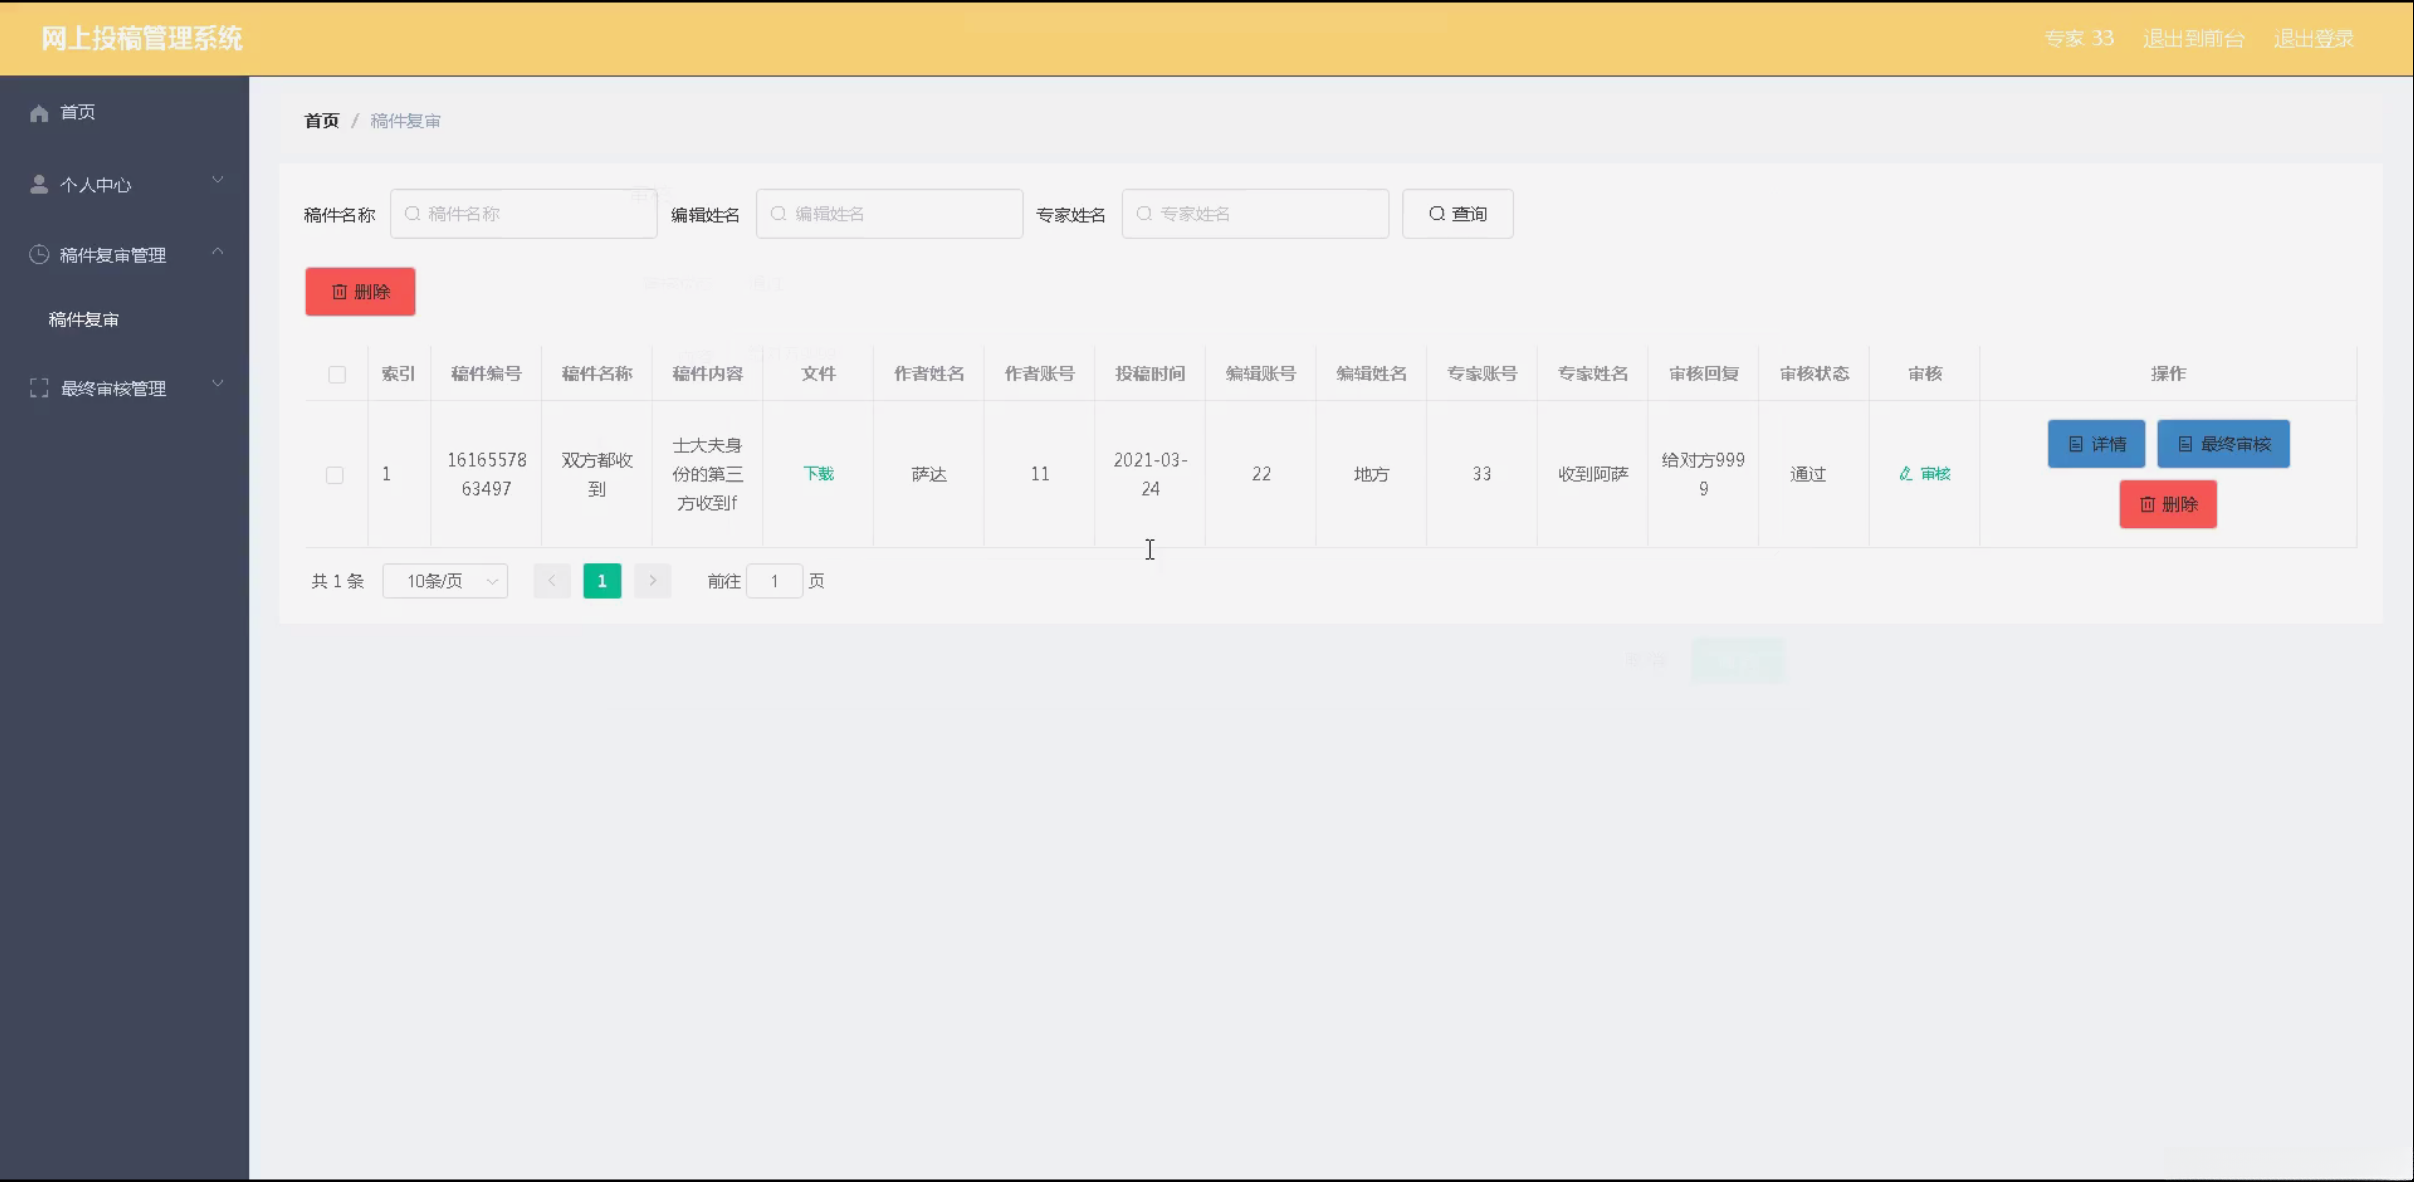Screen dimensions: 2414x1182
Task: Open the 10条/页 page size dropdown
Action: pos(445,581)
